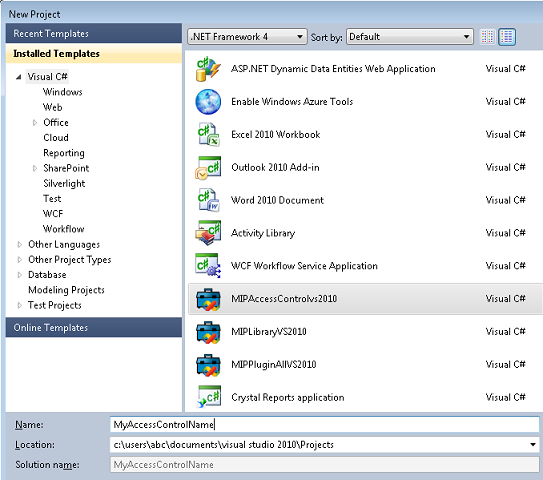543x480 pixels.
Task: Expand the Other Languages tree node
Action: (x=20, y=245)
